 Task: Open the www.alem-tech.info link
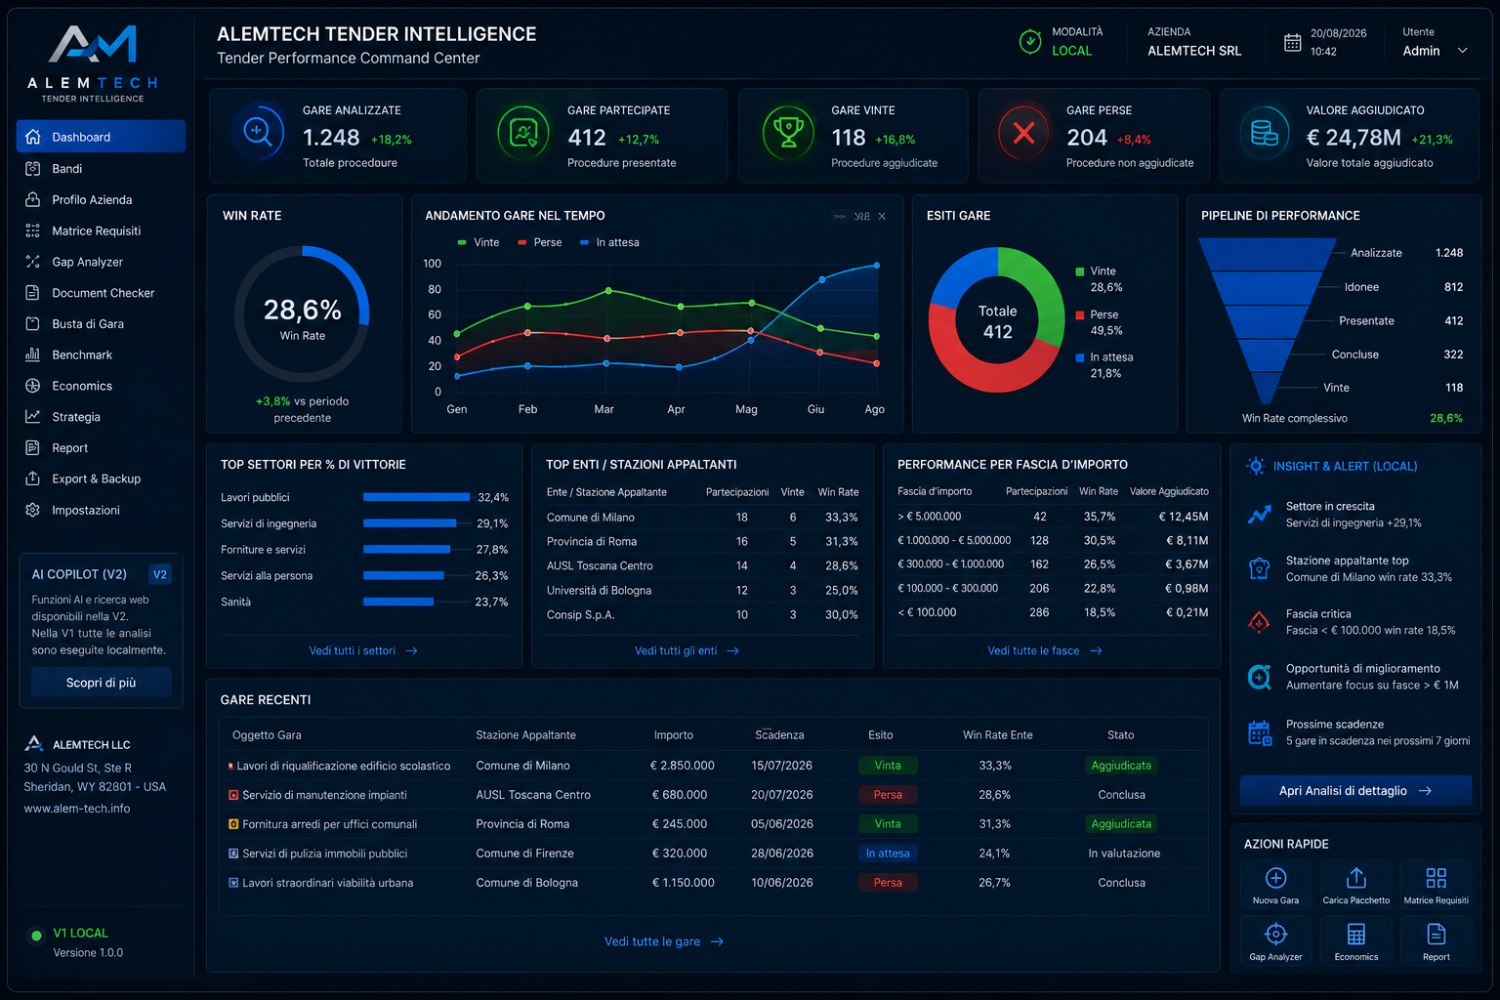point(77,808)
